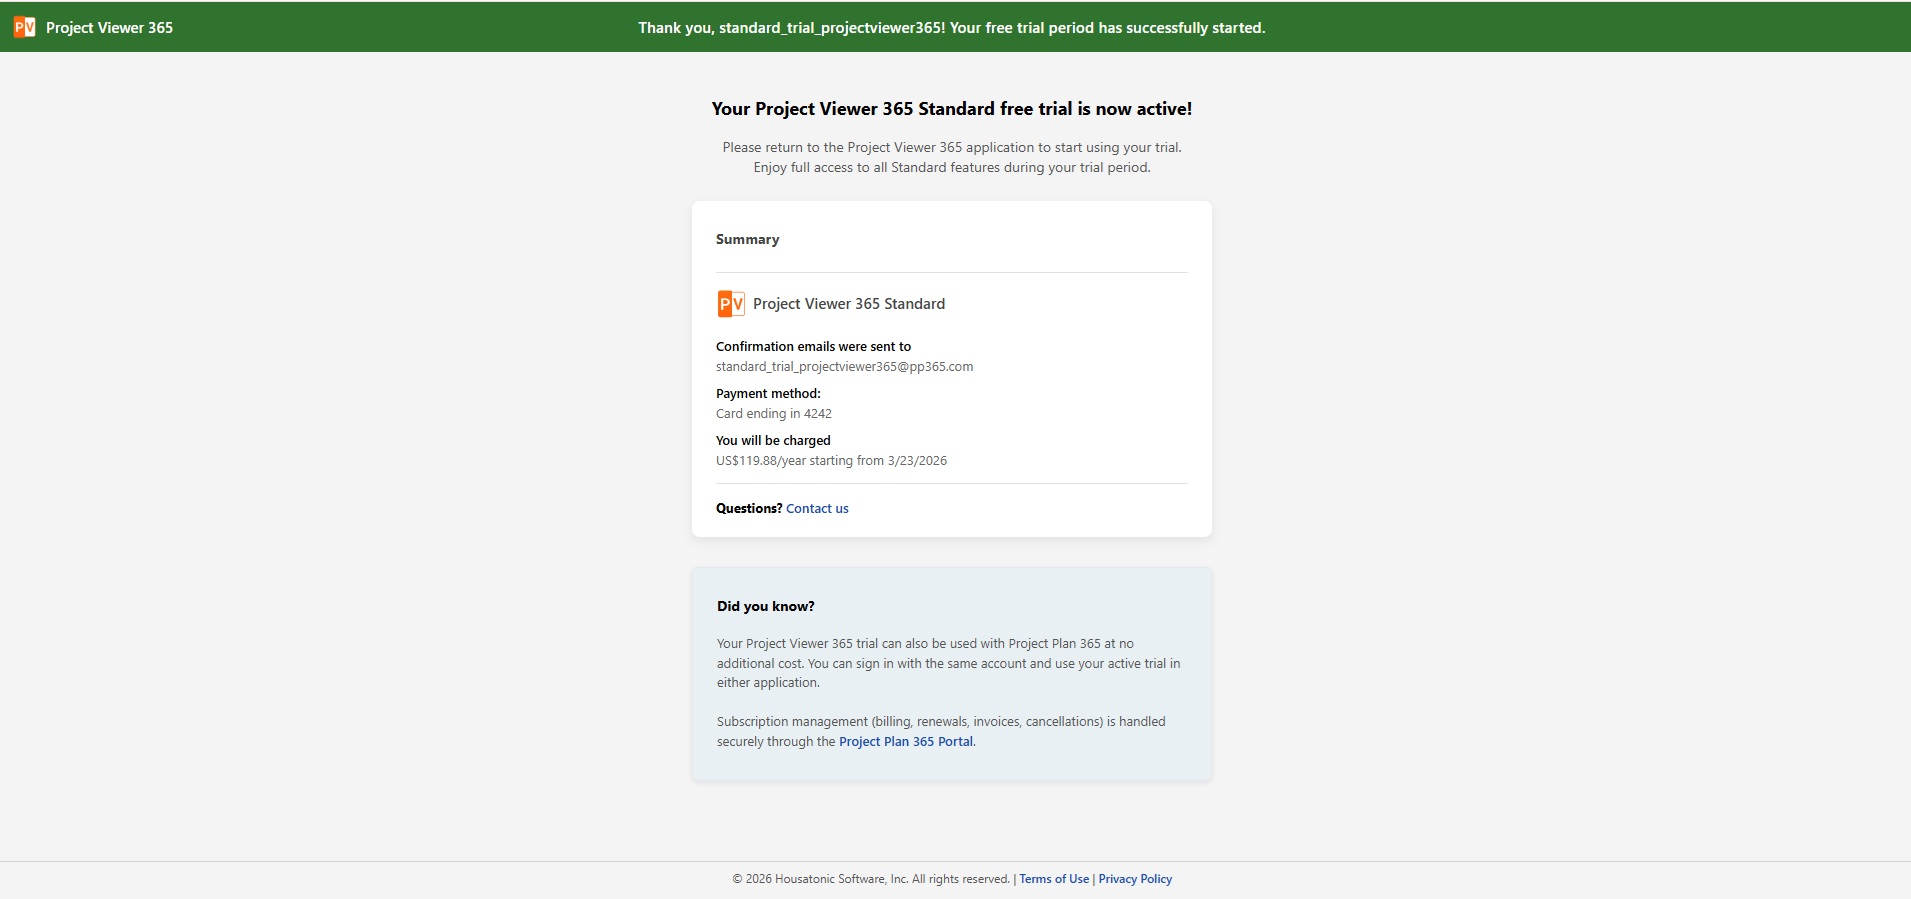Click the "Questions?" label text
This screenshot has width=1911, height=899.
[748, 509]
